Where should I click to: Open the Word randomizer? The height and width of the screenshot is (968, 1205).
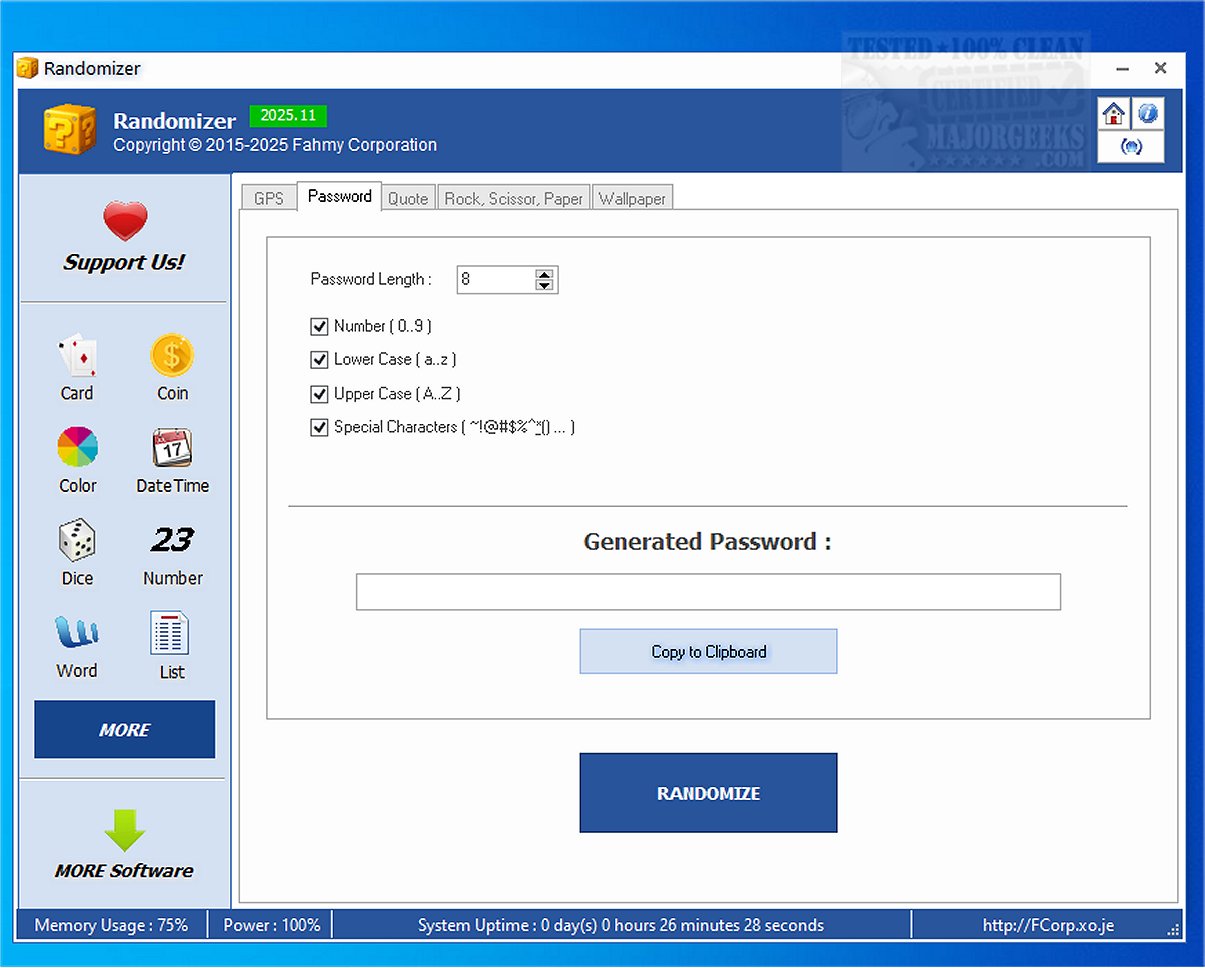pyautogui.click(x=77, y=646)
